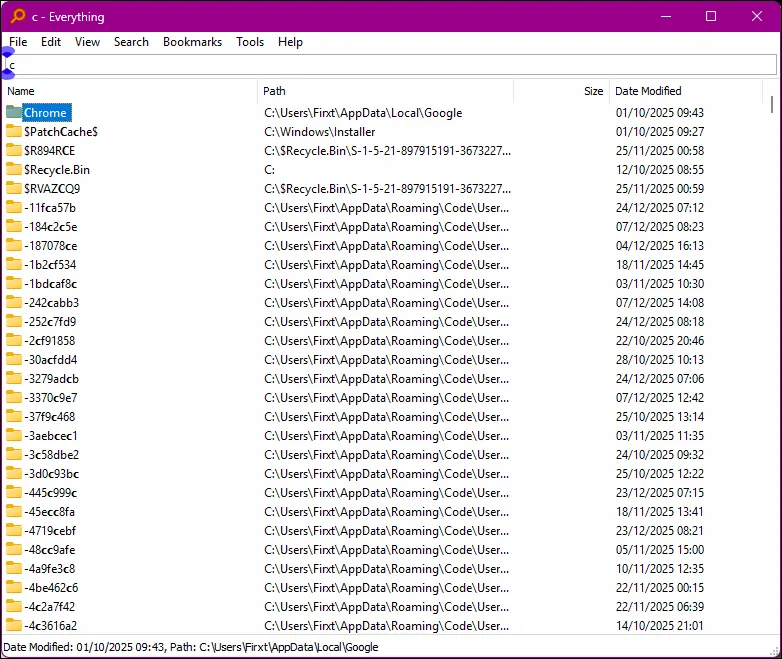This screenshot has height=659, width=782.
Task: Open the Edit menu
Action: click(x=51, y=42)
